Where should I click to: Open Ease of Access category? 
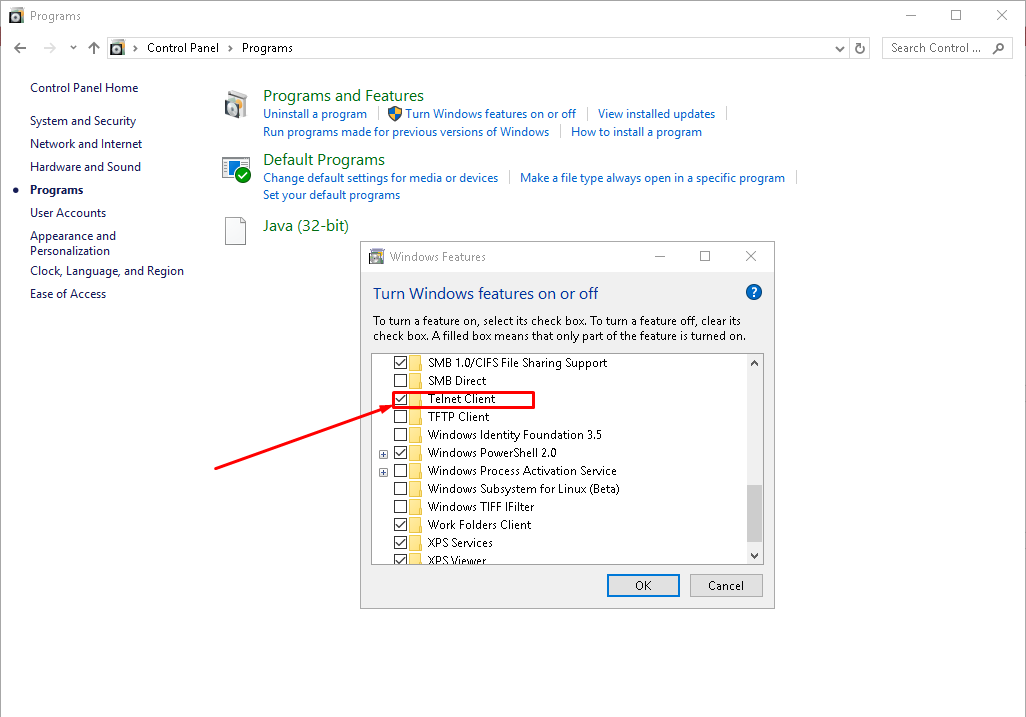pos(68,294)
